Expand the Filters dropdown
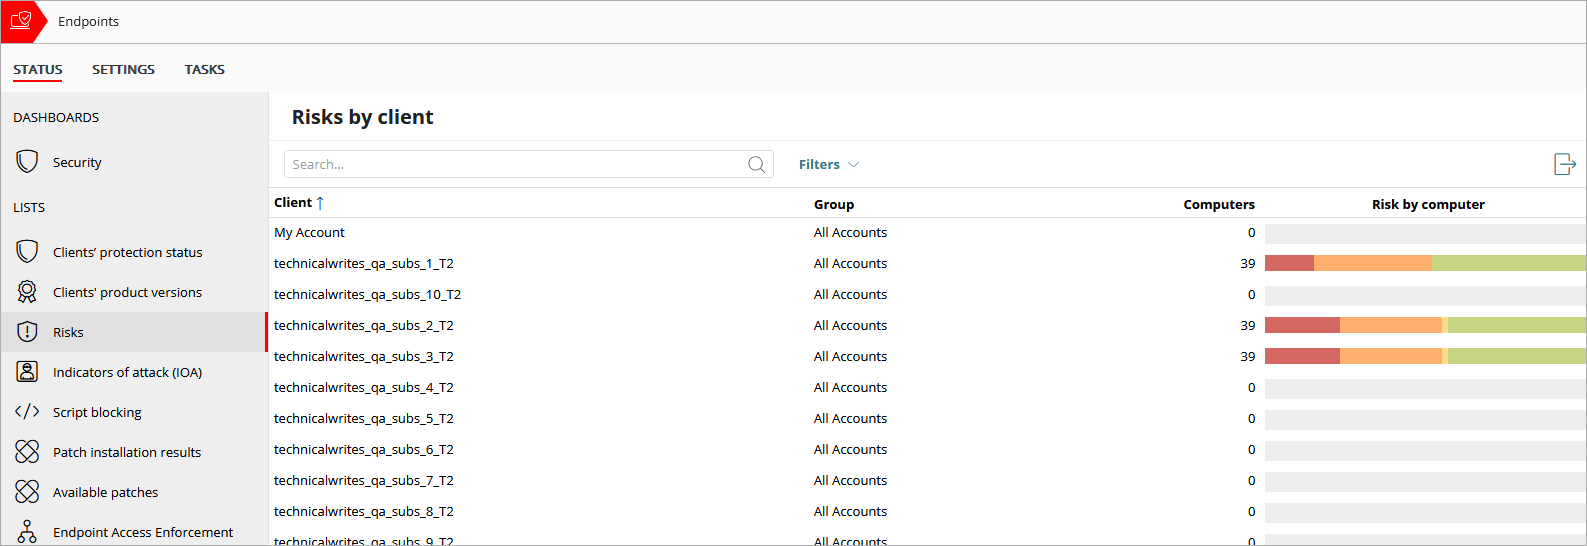The height and width of the screenshot is (546, 1587). (x=829, y=164)
